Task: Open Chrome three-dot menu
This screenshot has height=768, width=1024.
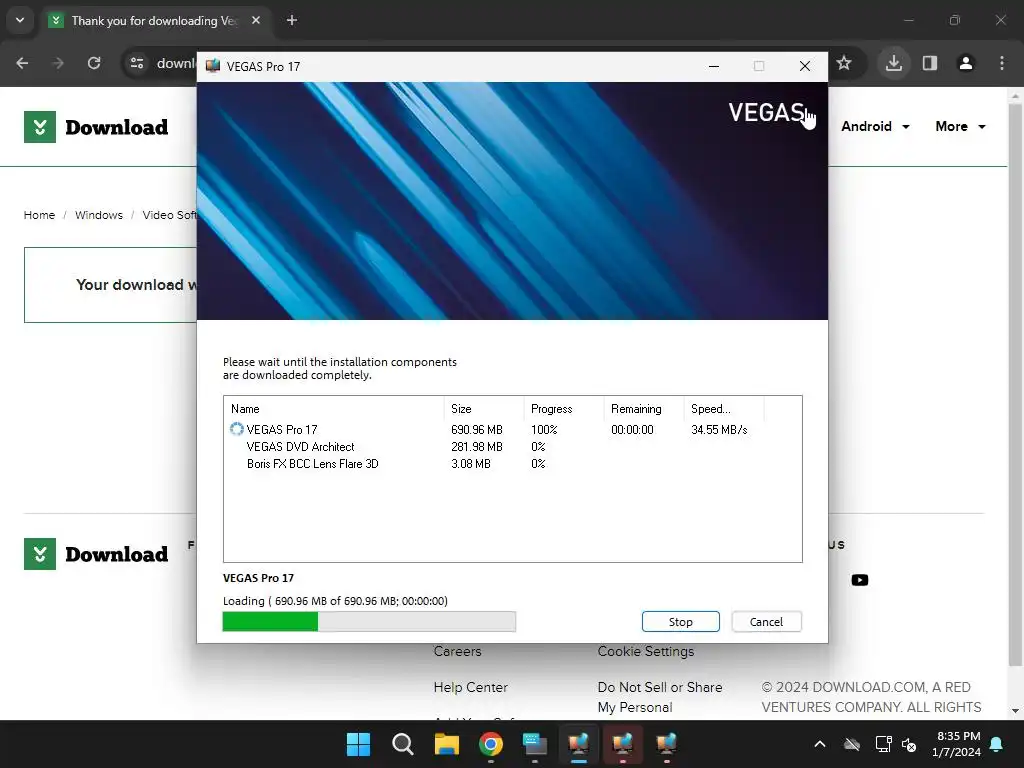Action: [x=1002, y=63]
